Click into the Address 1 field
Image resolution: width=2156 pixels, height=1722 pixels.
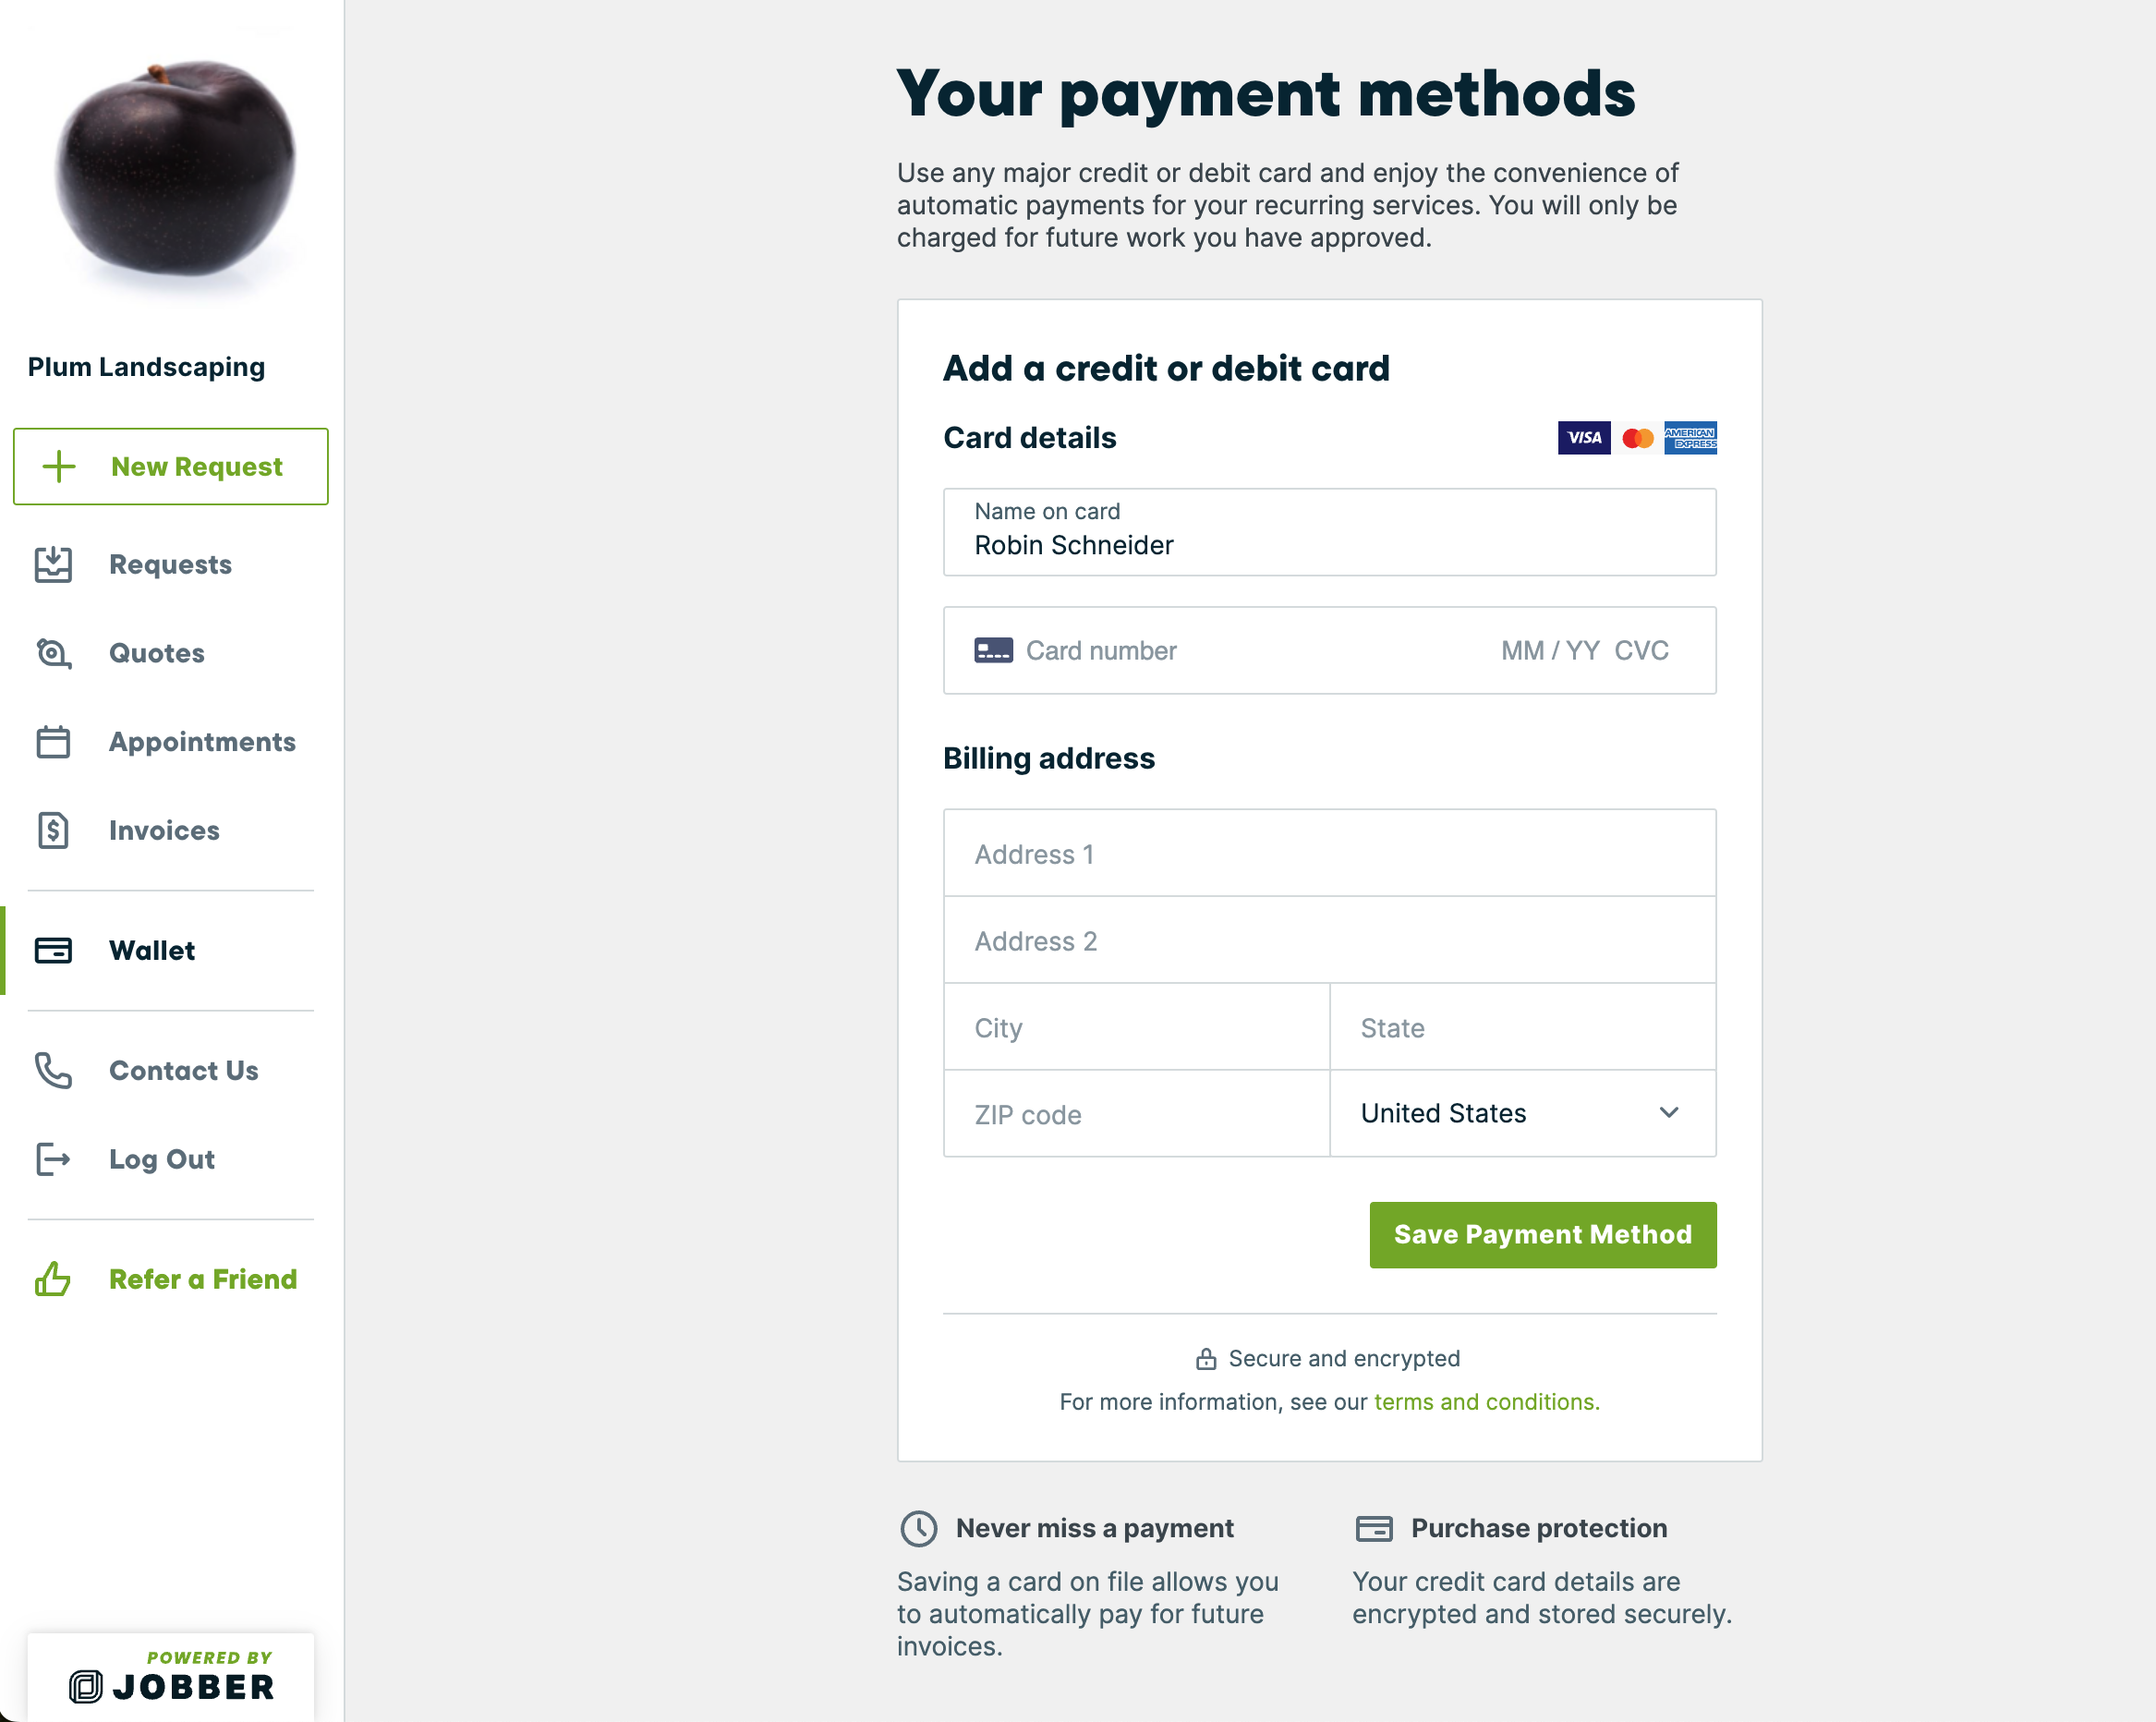(1329, 854)
